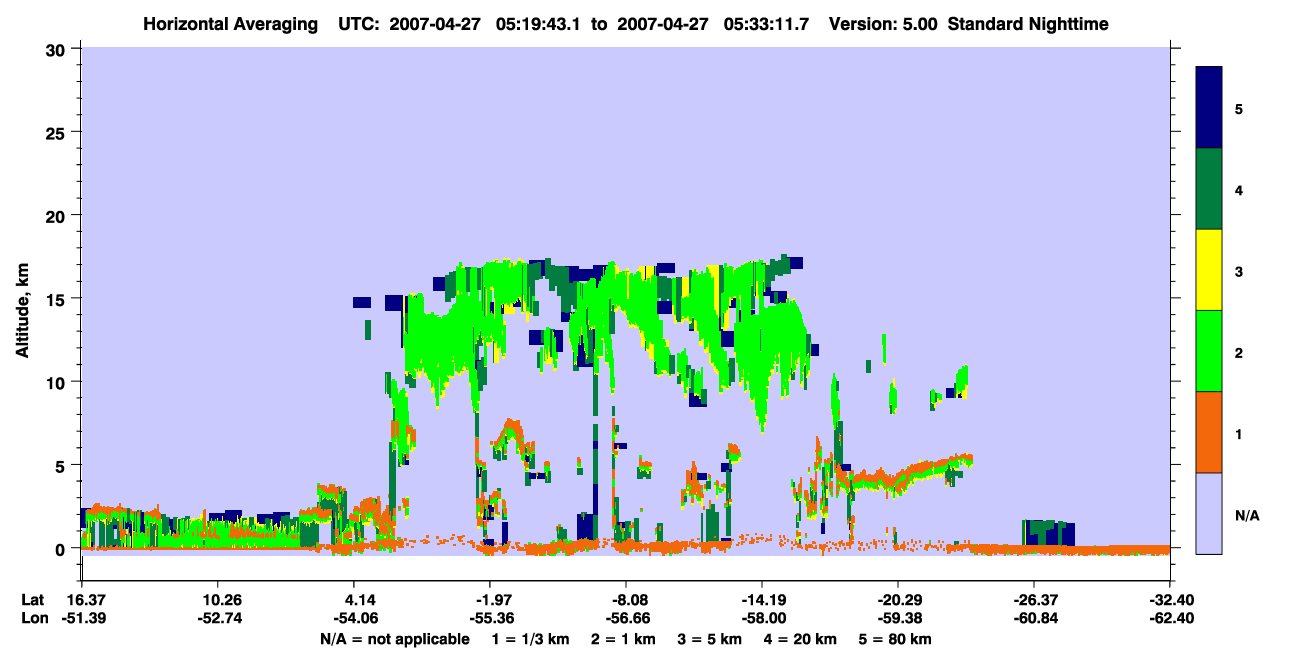Click the '3 = 5 km' legend text
This screenshot has height=667, width=1300.
click(710, 639)
